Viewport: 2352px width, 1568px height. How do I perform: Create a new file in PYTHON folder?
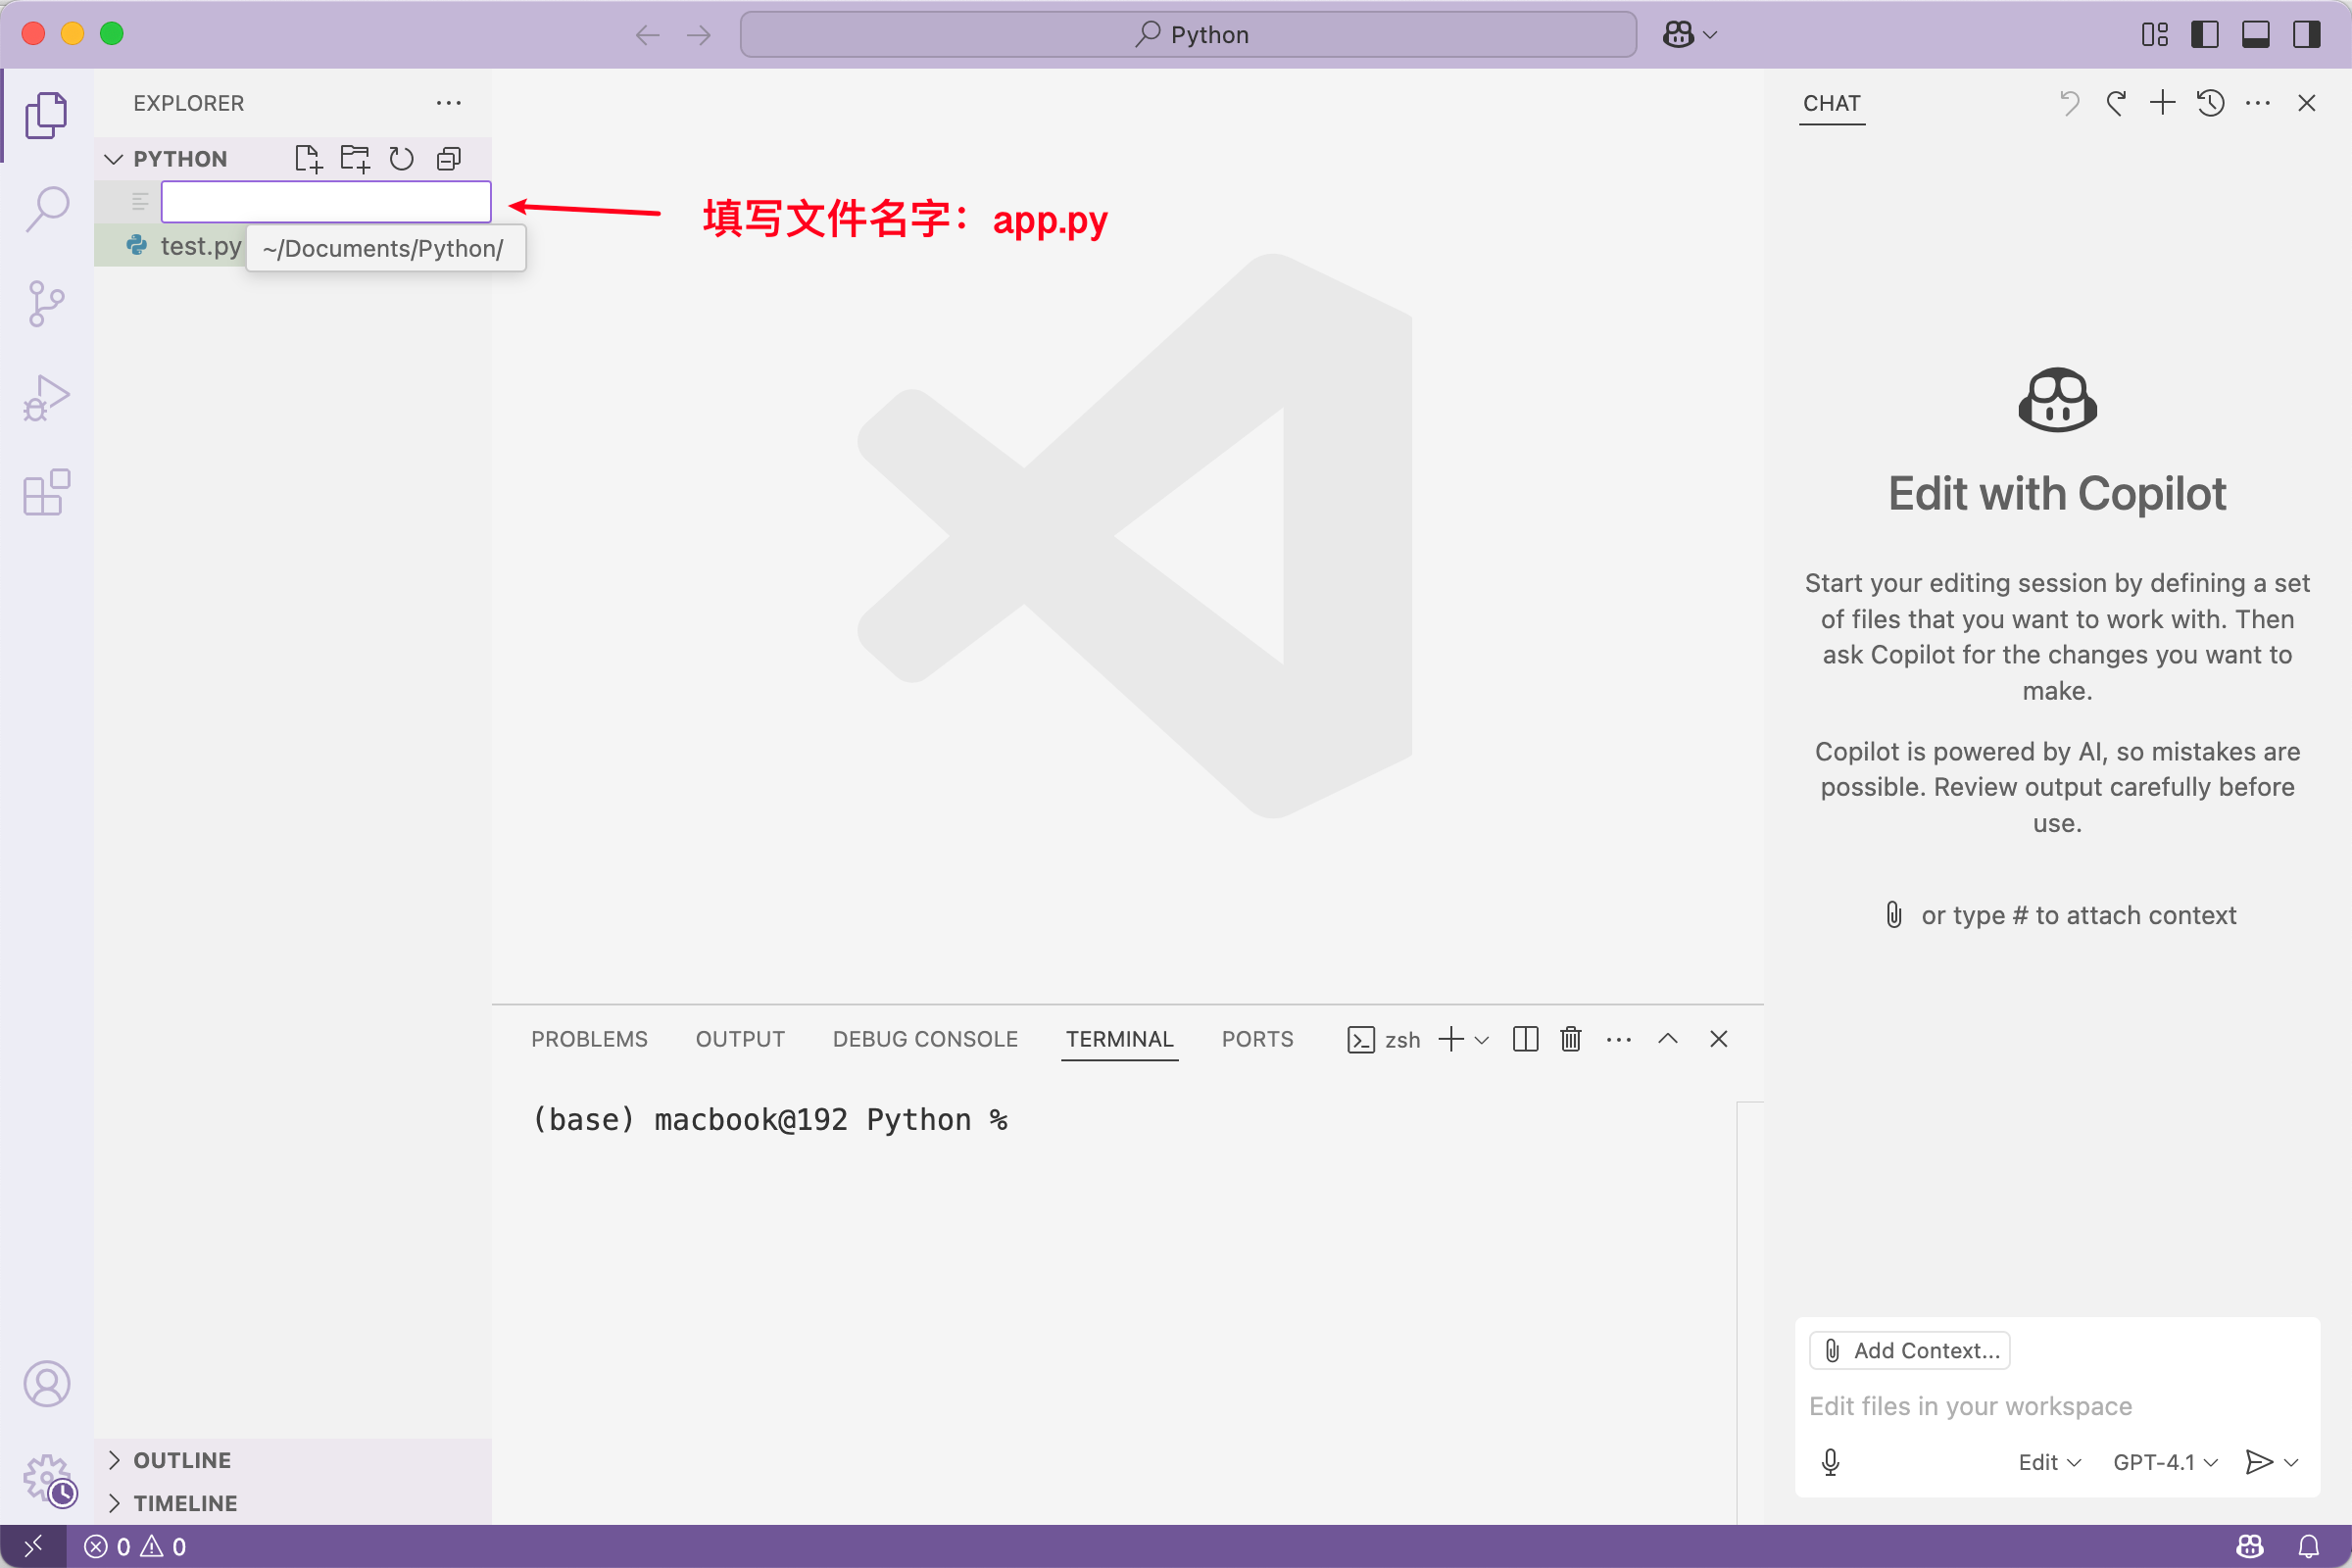[308, 158]
